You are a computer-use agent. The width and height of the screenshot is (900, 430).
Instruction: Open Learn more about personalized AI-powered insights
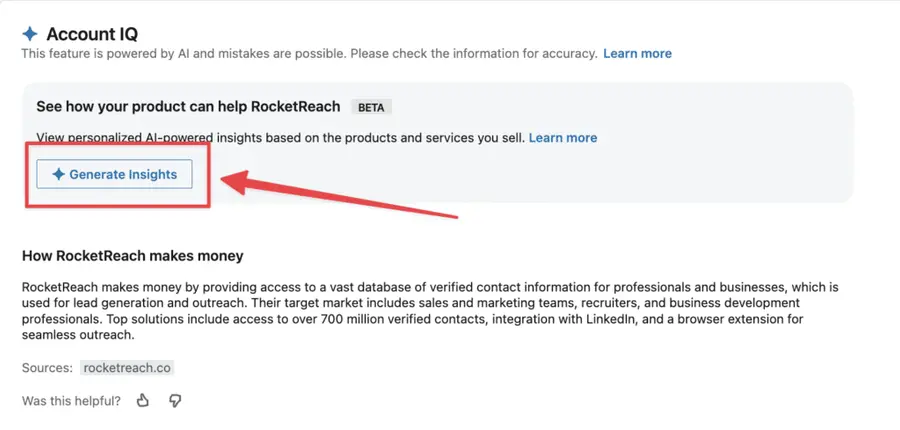click(x=562, y=138)
